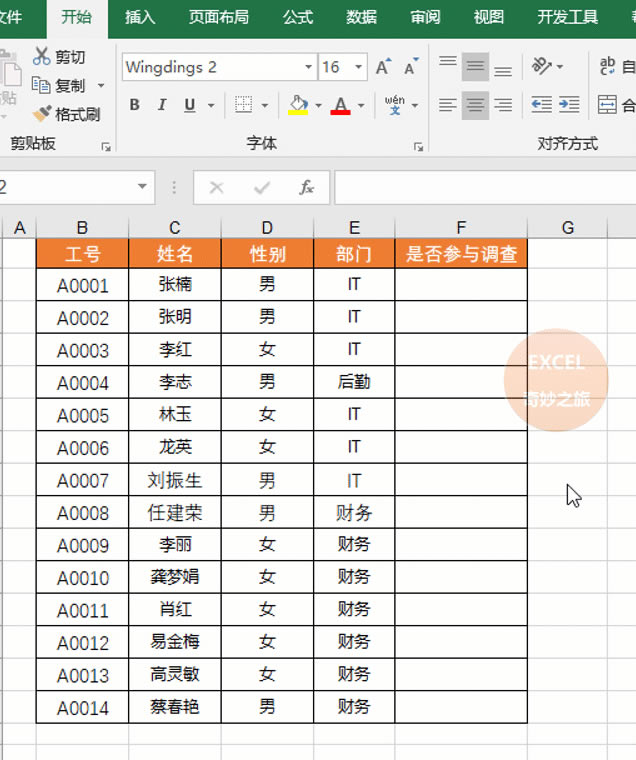Align text to the right
Viewport: 636px width, 760px height.
(x=503, y=105)
